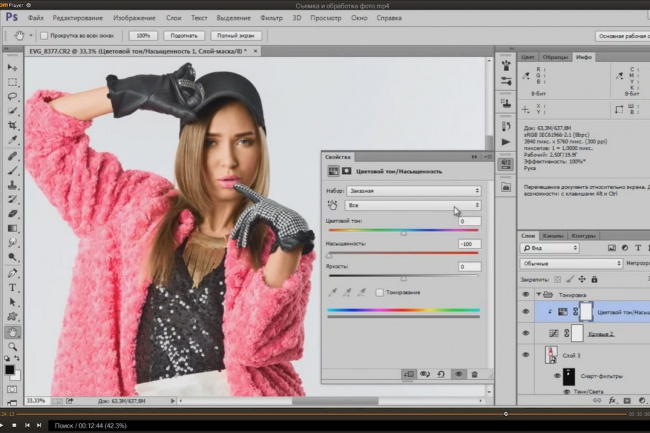Open the Основная рабочая workspace dropdown

tap(623, 36)
